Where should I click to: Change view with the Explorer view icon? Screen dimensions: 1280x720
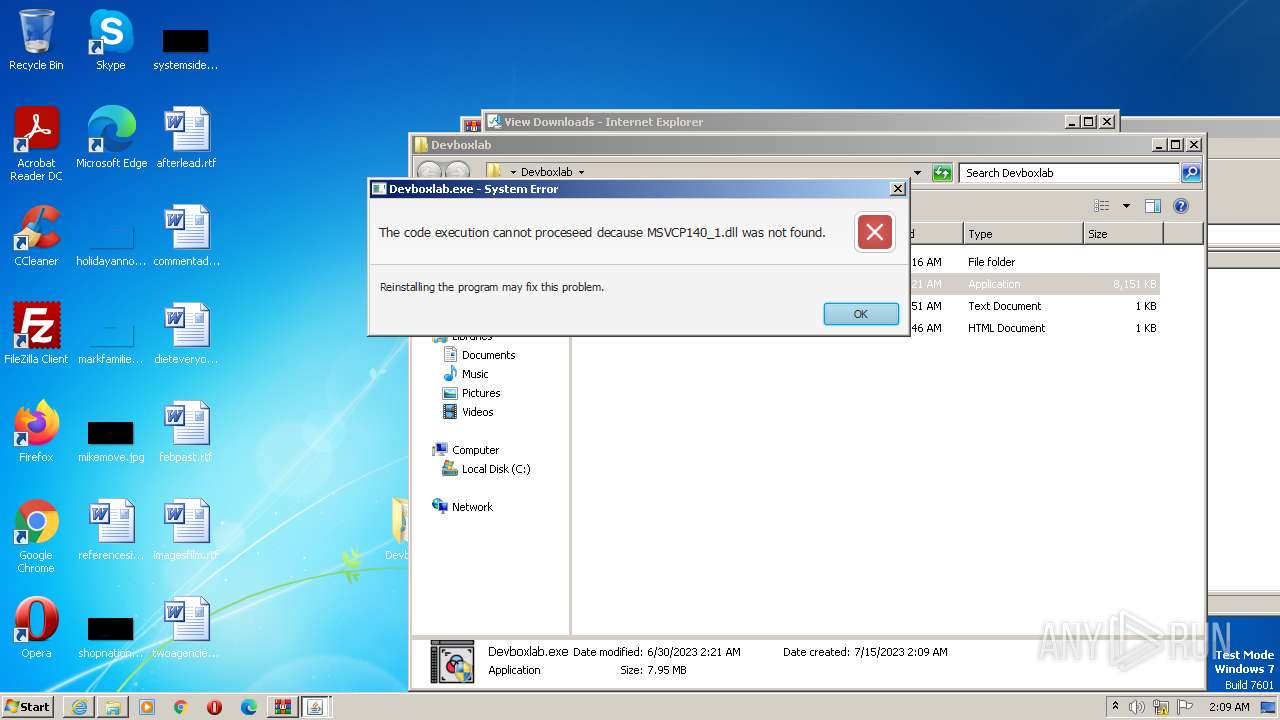coord(1102,206)
